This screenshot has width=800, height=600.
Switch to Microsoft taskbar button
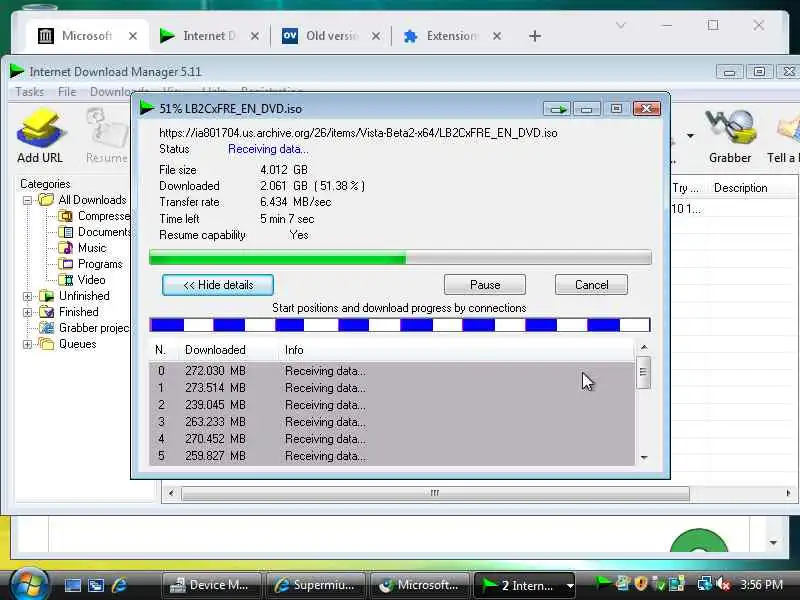(x=420, y=585)
